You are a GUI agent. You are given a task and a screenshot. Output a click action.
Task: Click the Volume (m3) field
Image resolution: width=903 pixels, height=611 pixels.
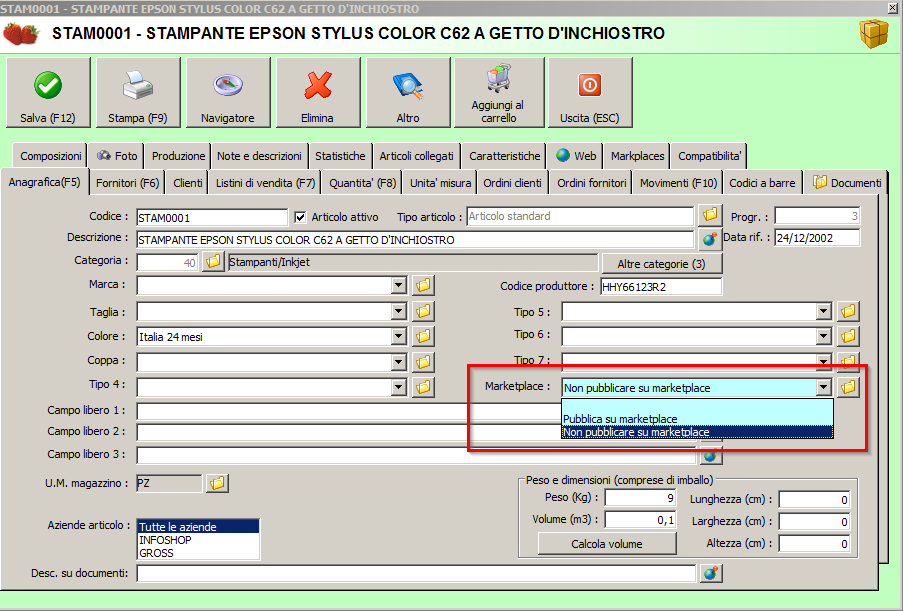click(640, 519)
